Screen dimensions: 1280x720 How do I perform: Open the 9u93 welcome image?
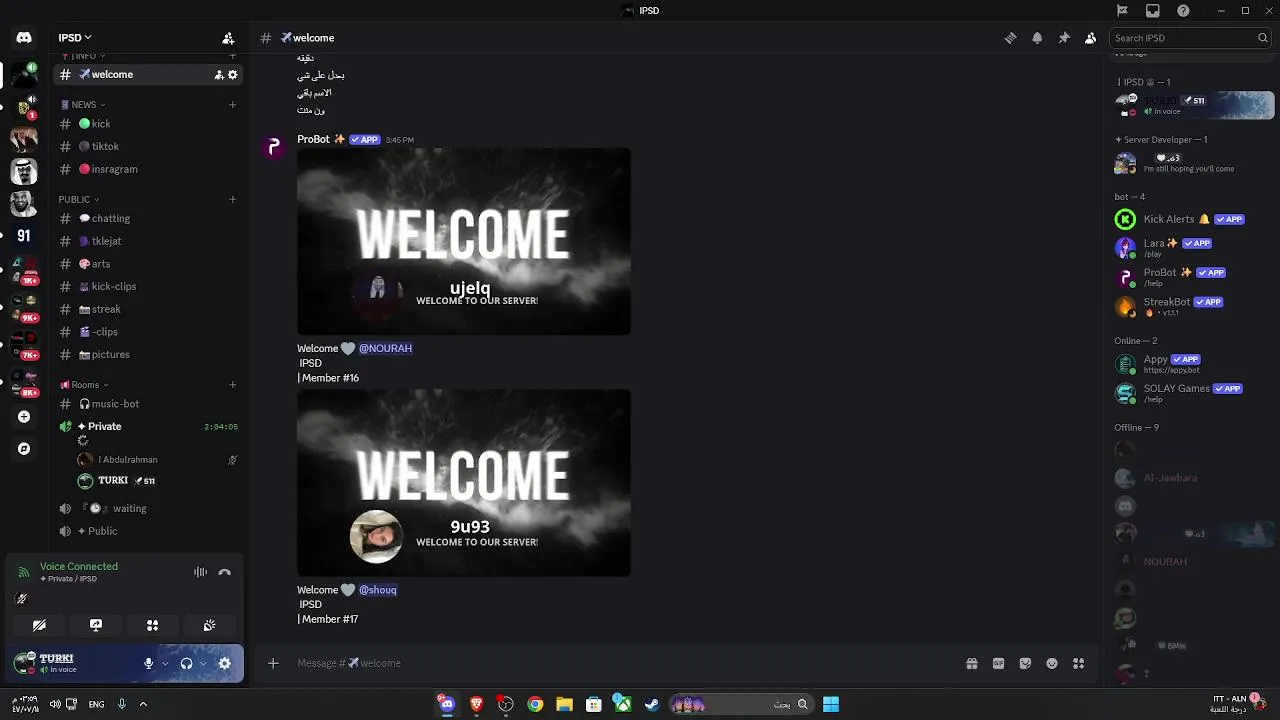[x=464, y=483]
